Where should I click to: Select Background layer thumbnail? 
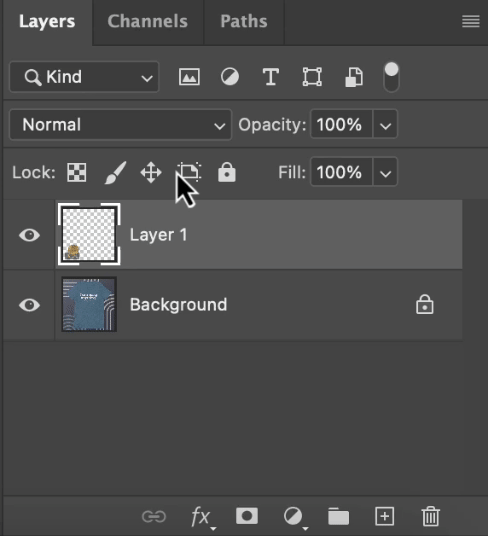coord(89,304)
